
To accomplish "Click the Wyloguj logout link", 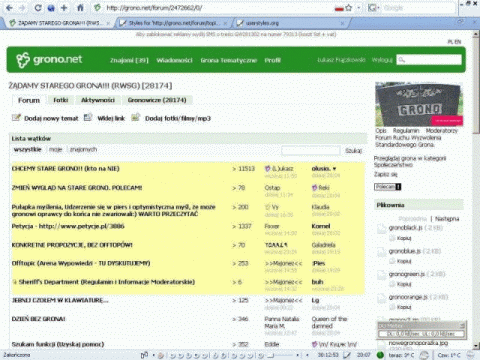I will (x=382, y=60).
